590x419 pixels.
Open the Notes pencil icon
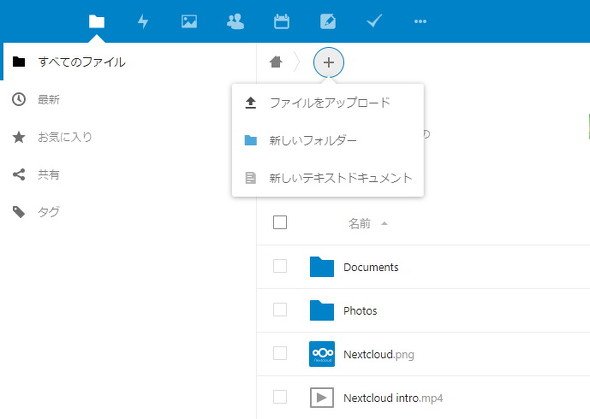tap(328, 21)
